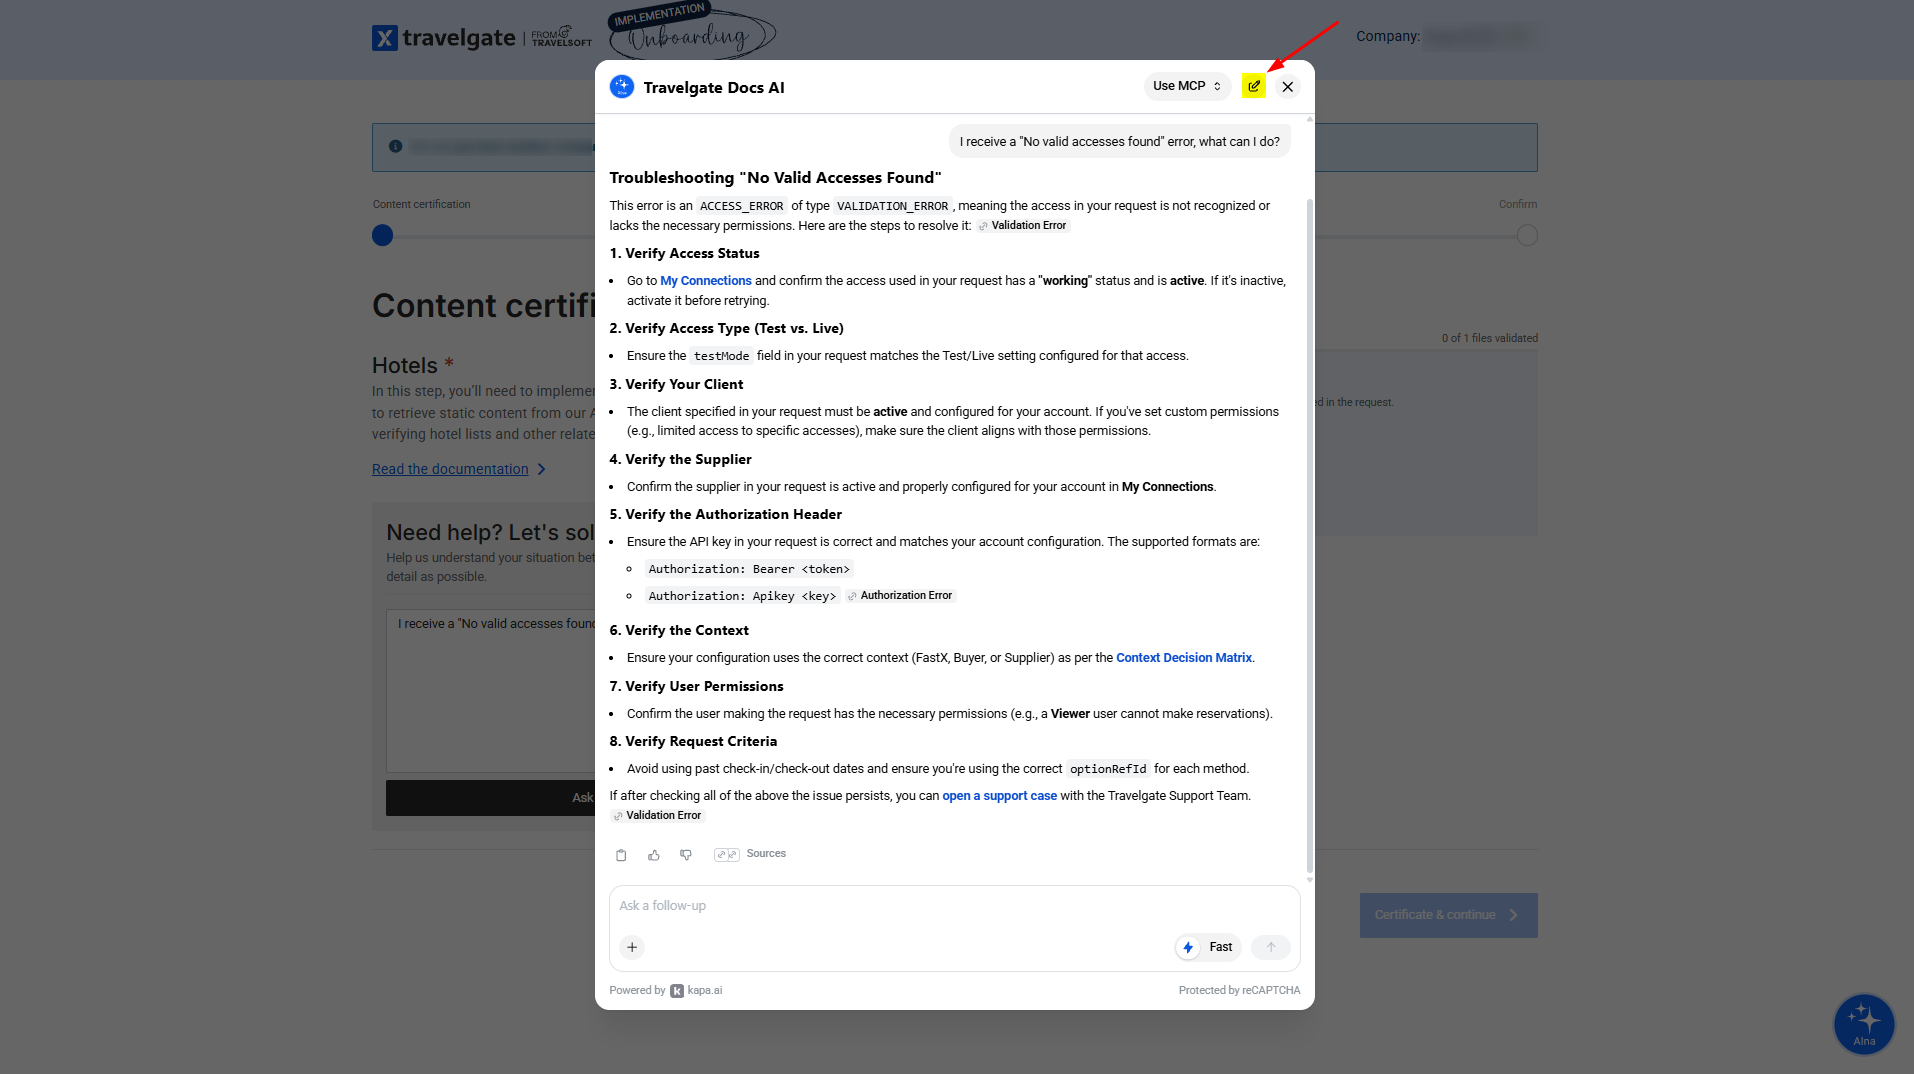Click the "0 of 1 files validated" text

coord(1490,339)
